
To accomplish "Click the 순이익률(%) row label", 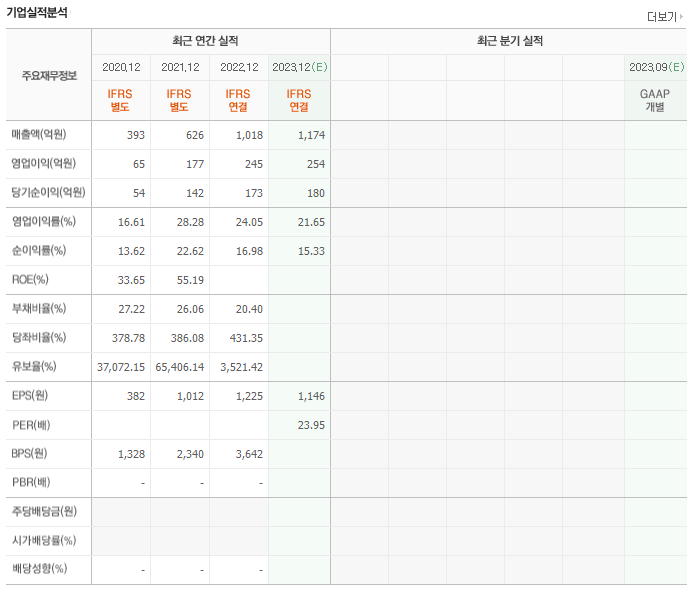I will [x=39, y=250].
